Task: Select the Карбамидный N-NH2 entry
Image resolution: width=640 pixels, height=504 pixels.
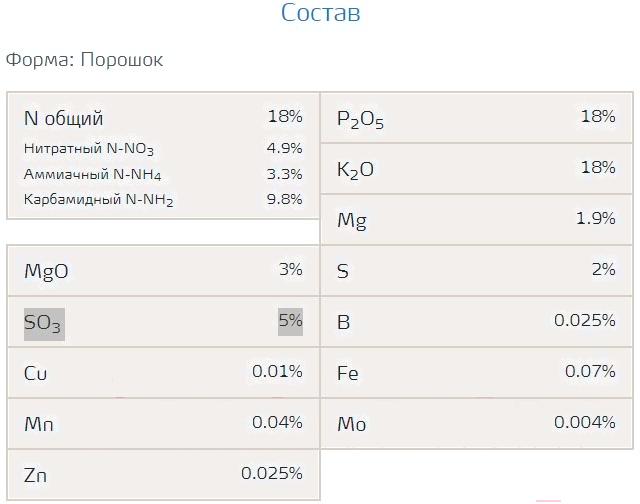Action: 163,200
